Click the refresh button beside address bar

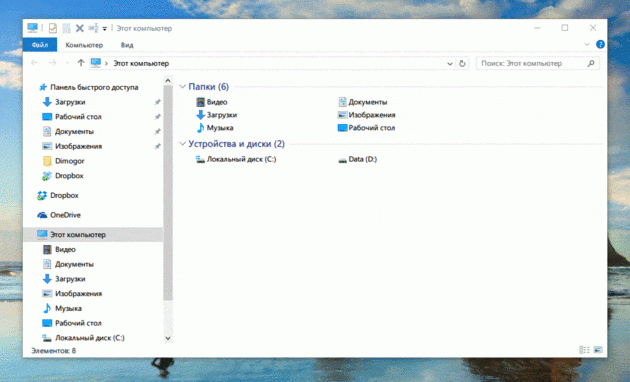[x=462, y=63]
